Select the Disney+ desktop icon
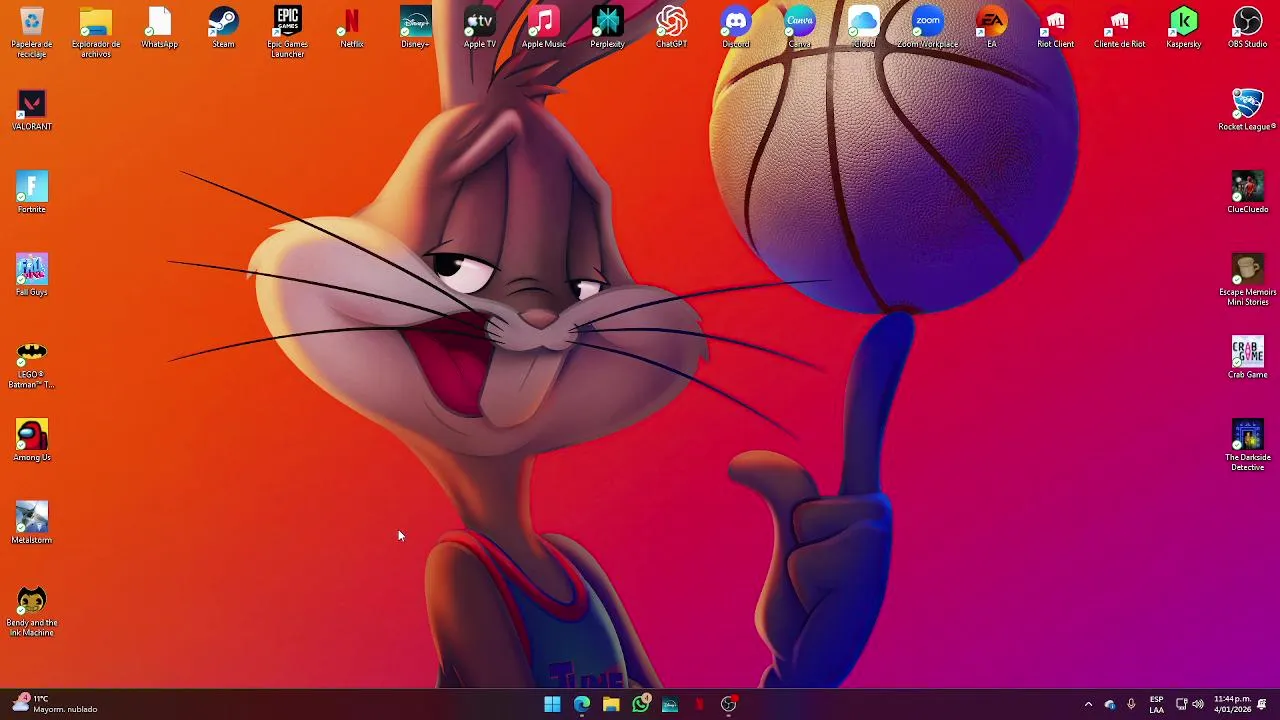 click(x=415, y=28)
